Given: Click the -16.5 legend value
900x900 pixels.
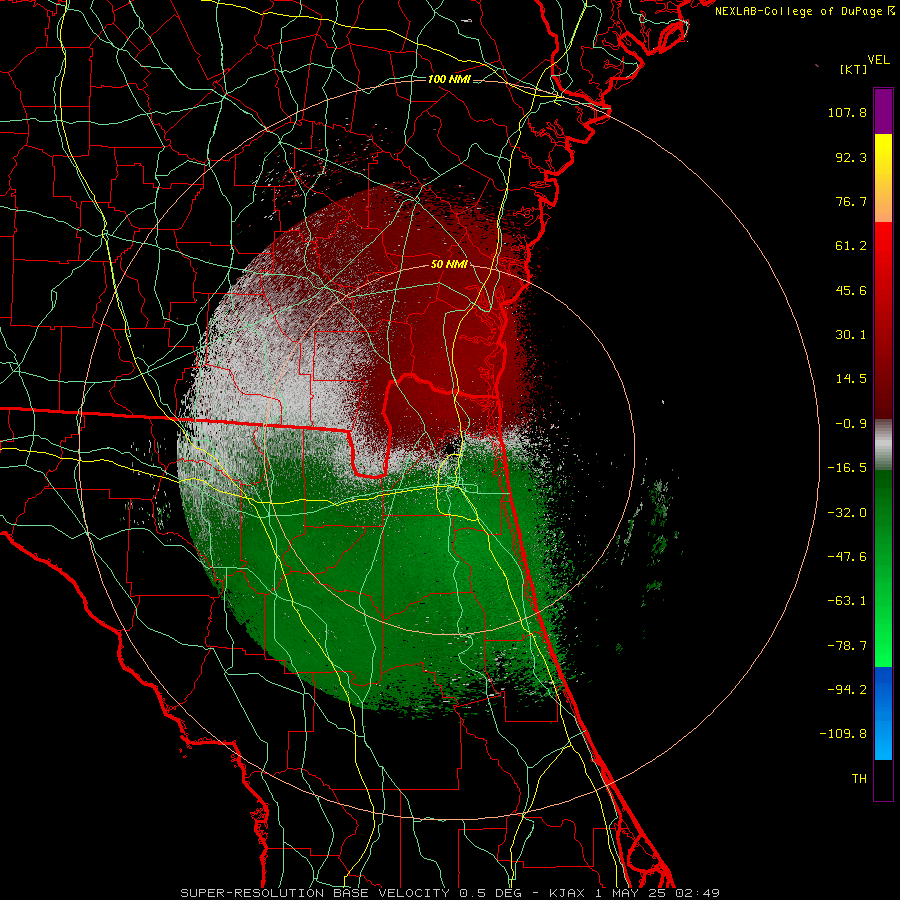Looking at the screenshot, I should tap(847, 468).
